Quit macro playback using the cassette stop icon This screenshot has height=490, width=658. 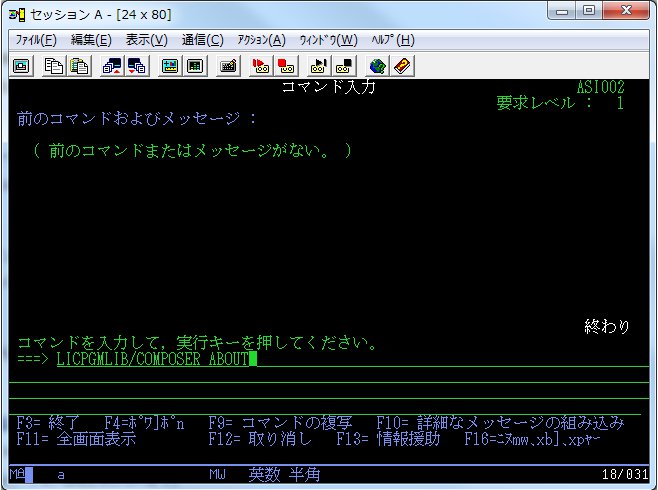click(x=344, y=66)
